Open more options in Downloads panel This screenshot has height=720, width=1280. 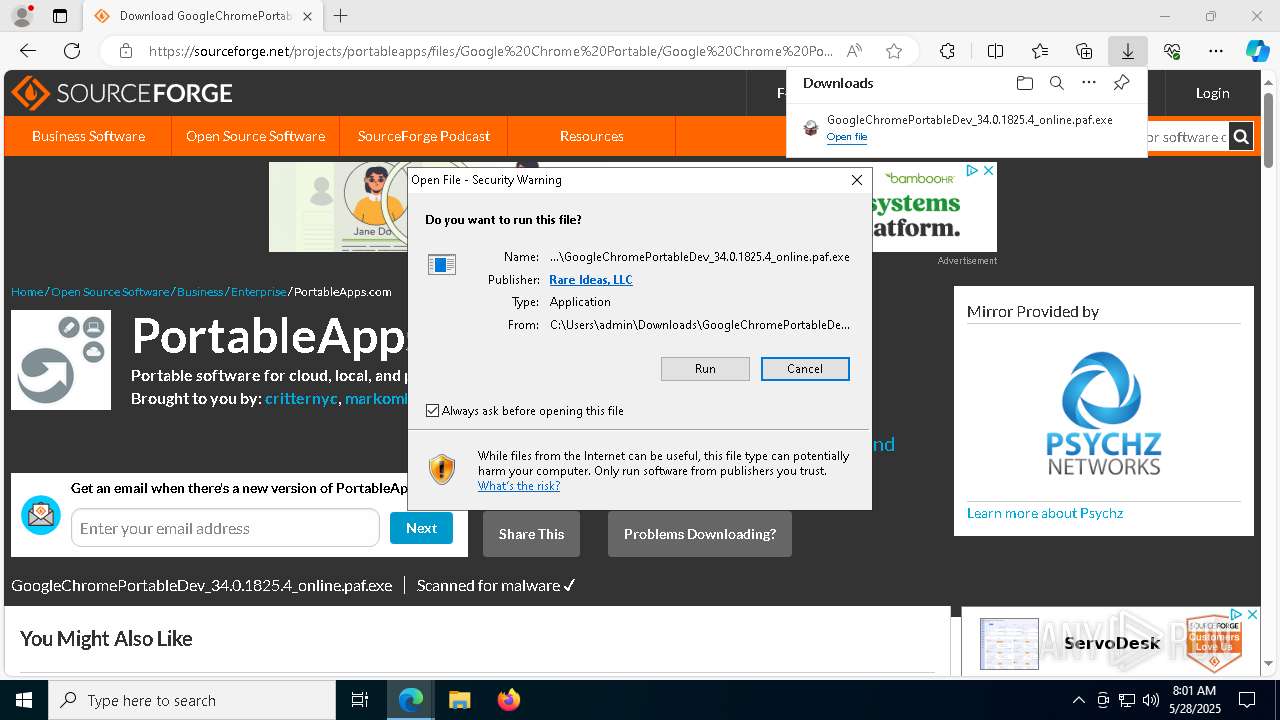point(1089,83)
